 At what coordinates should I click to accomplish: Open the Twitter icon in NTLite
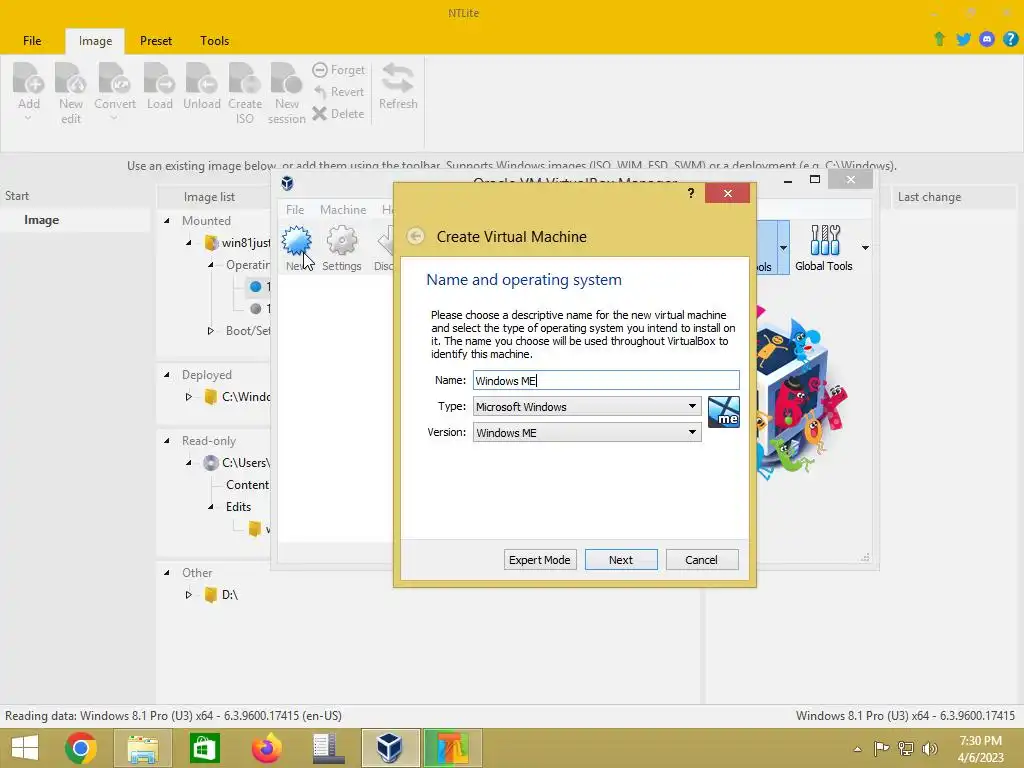963,39
